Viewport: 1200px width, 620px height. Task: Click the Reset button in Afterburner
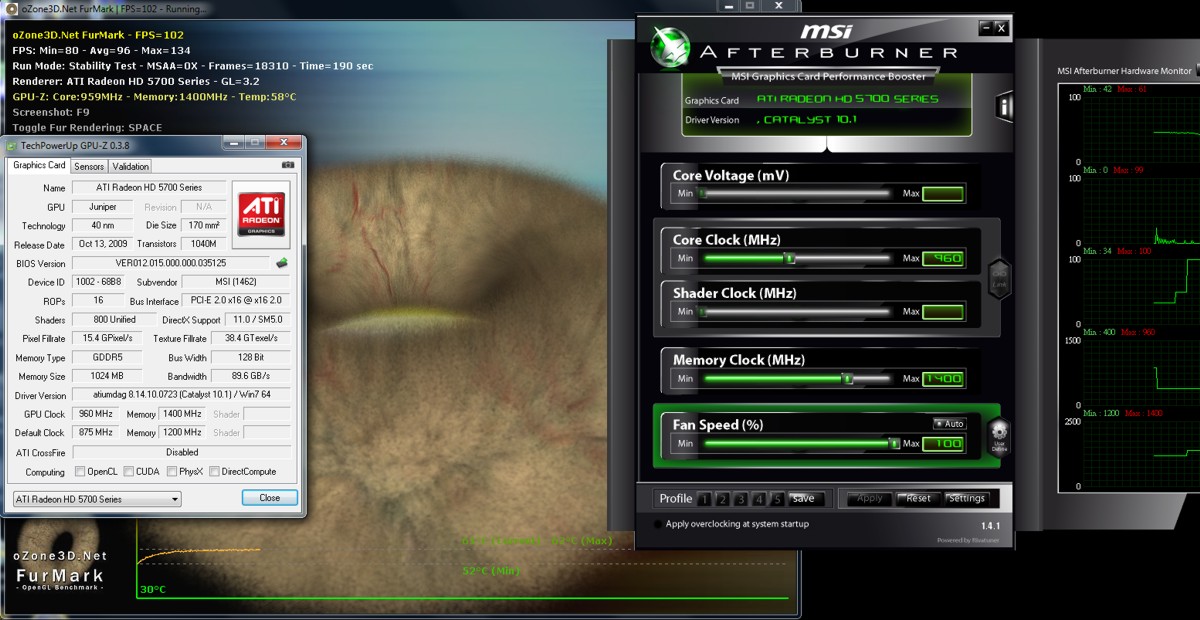[918, 499]
